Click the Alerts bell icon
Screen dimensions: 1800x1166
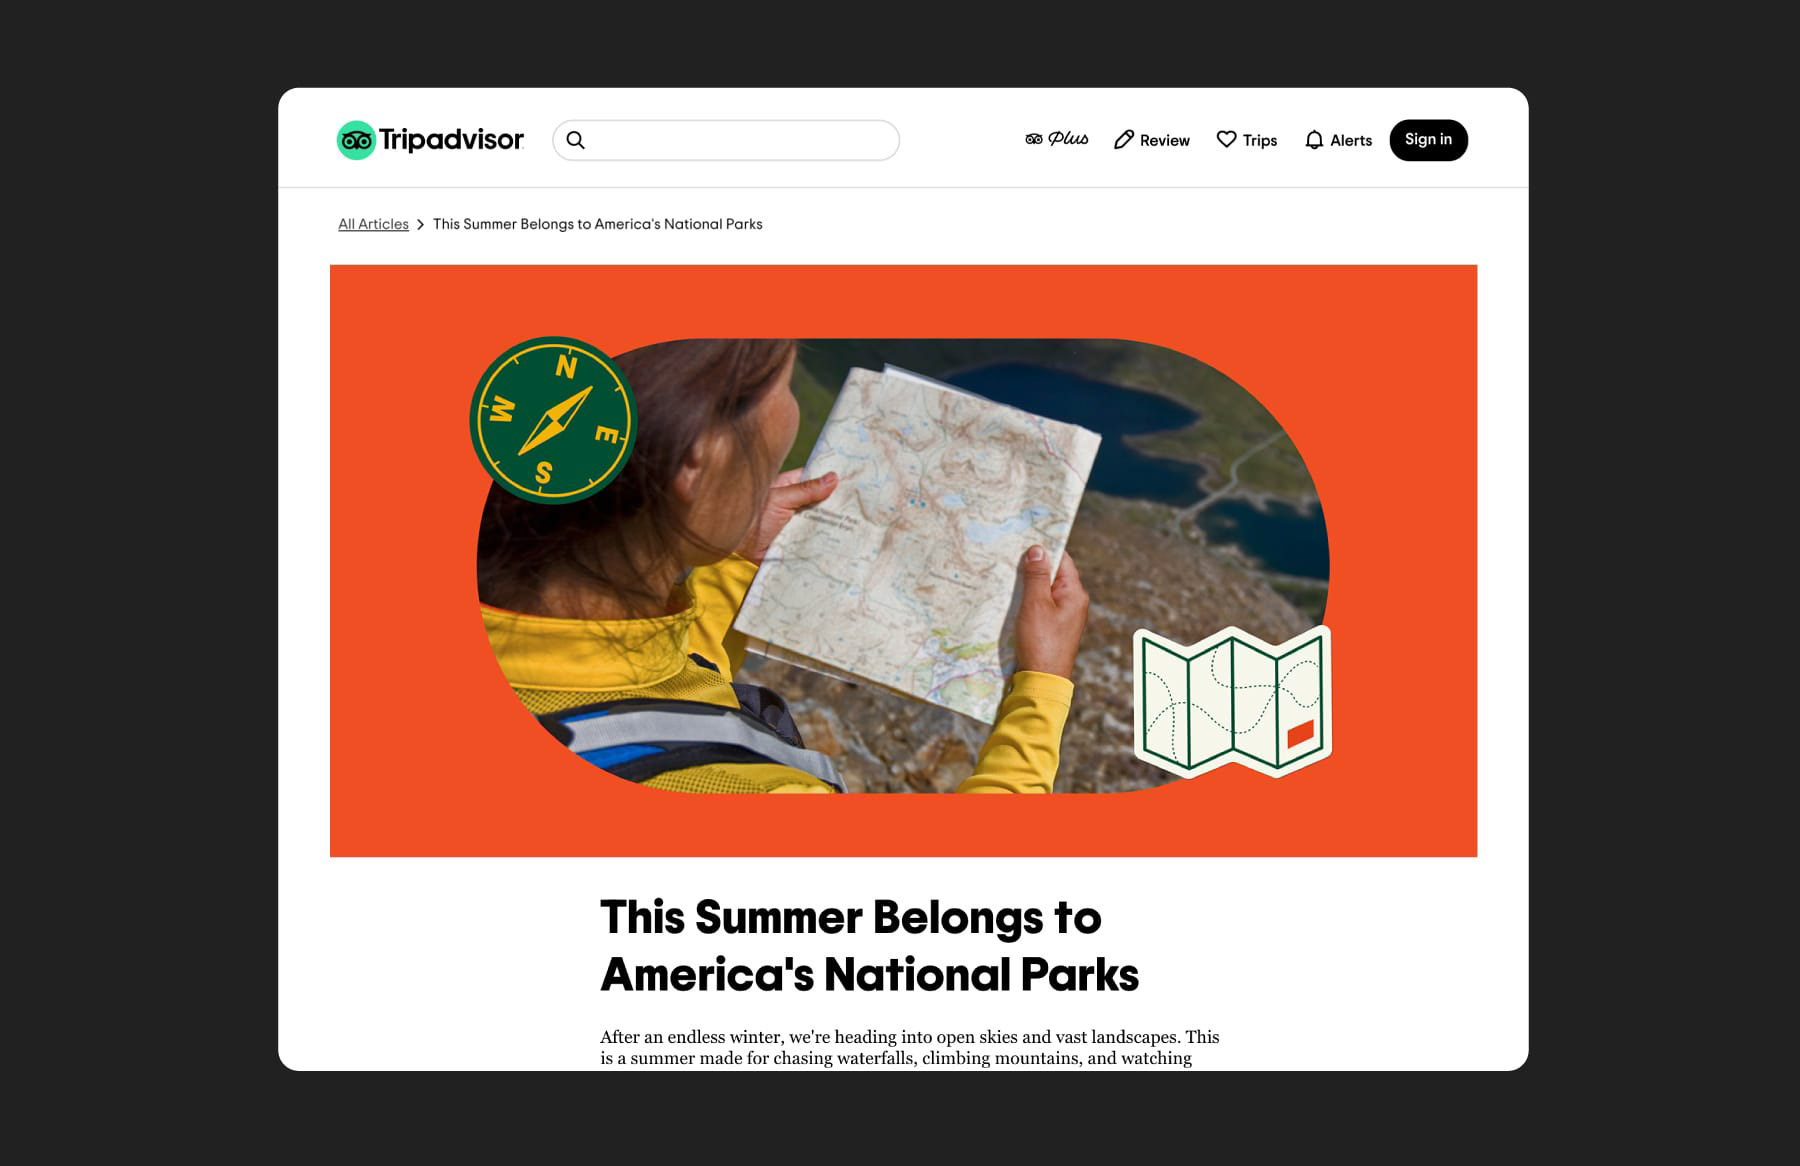pyautogui.click(x=1314, y=140)
